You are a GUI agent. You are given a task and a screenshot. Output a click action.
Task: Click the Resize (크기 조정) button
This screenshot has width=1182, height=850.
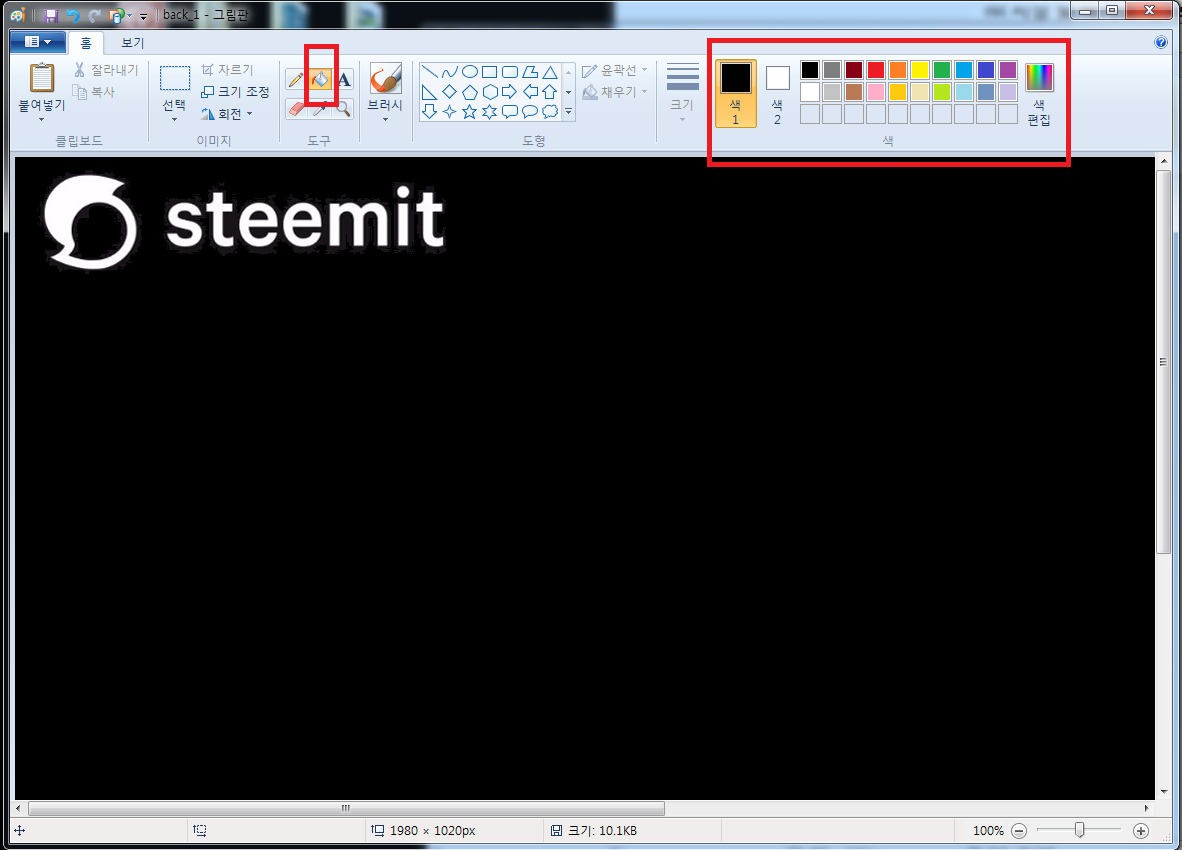(x=234, y=92)
